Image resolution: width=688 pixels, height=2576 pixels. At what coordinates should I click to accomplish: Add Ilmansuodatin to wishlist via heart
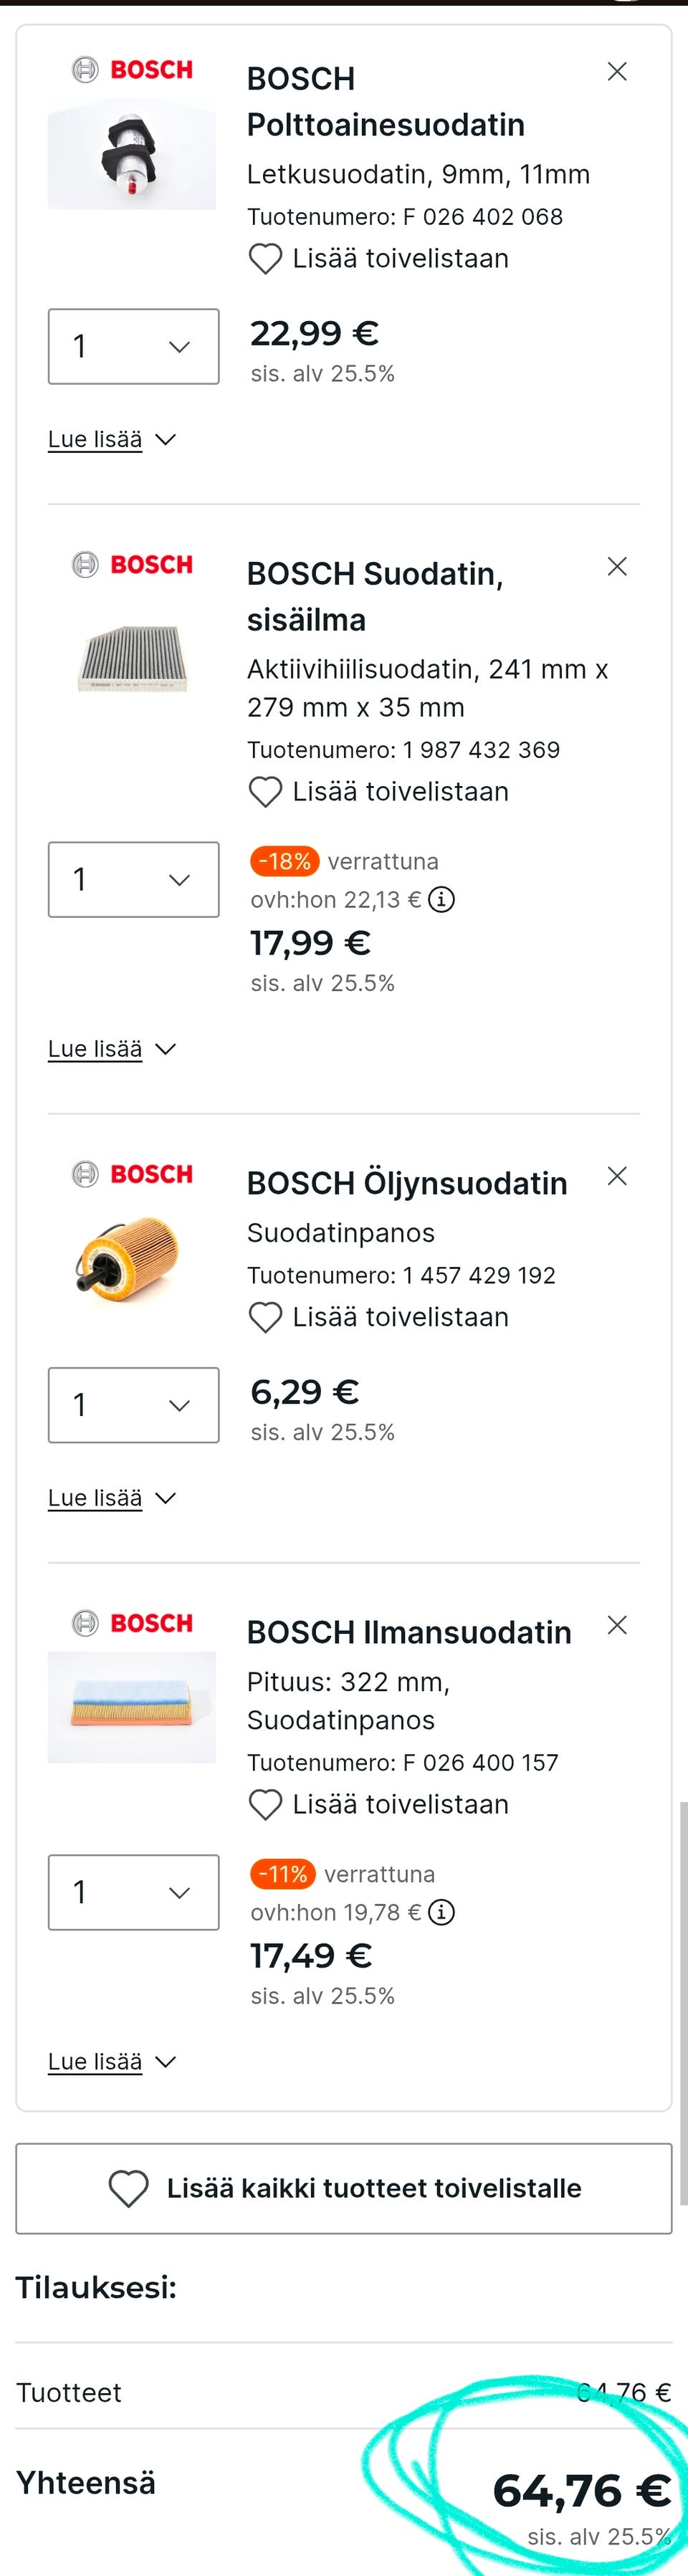pyautogui.click(x=265, y=1805)
